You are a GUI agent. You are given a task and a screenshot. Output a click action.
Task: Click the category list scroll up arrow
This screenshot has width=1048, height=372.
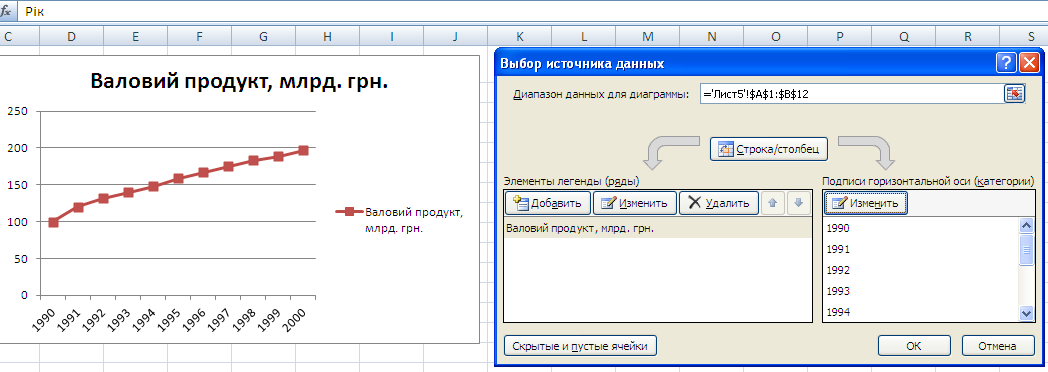tap(1027, 226)
